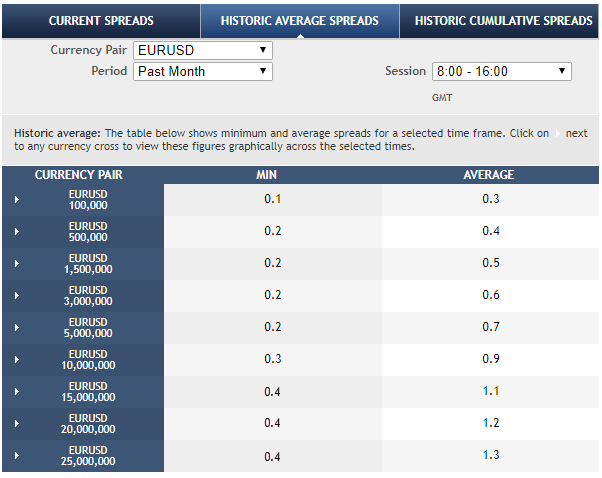Click the MIN column header
Viewport: 602px width, 478px height.
coord(272,175)
